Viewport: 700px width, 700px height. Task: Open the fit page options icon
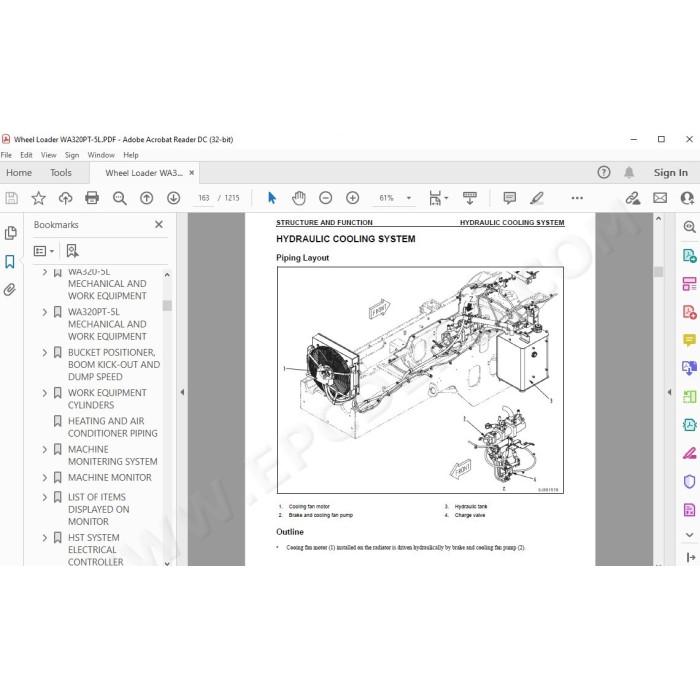(438, 198)
